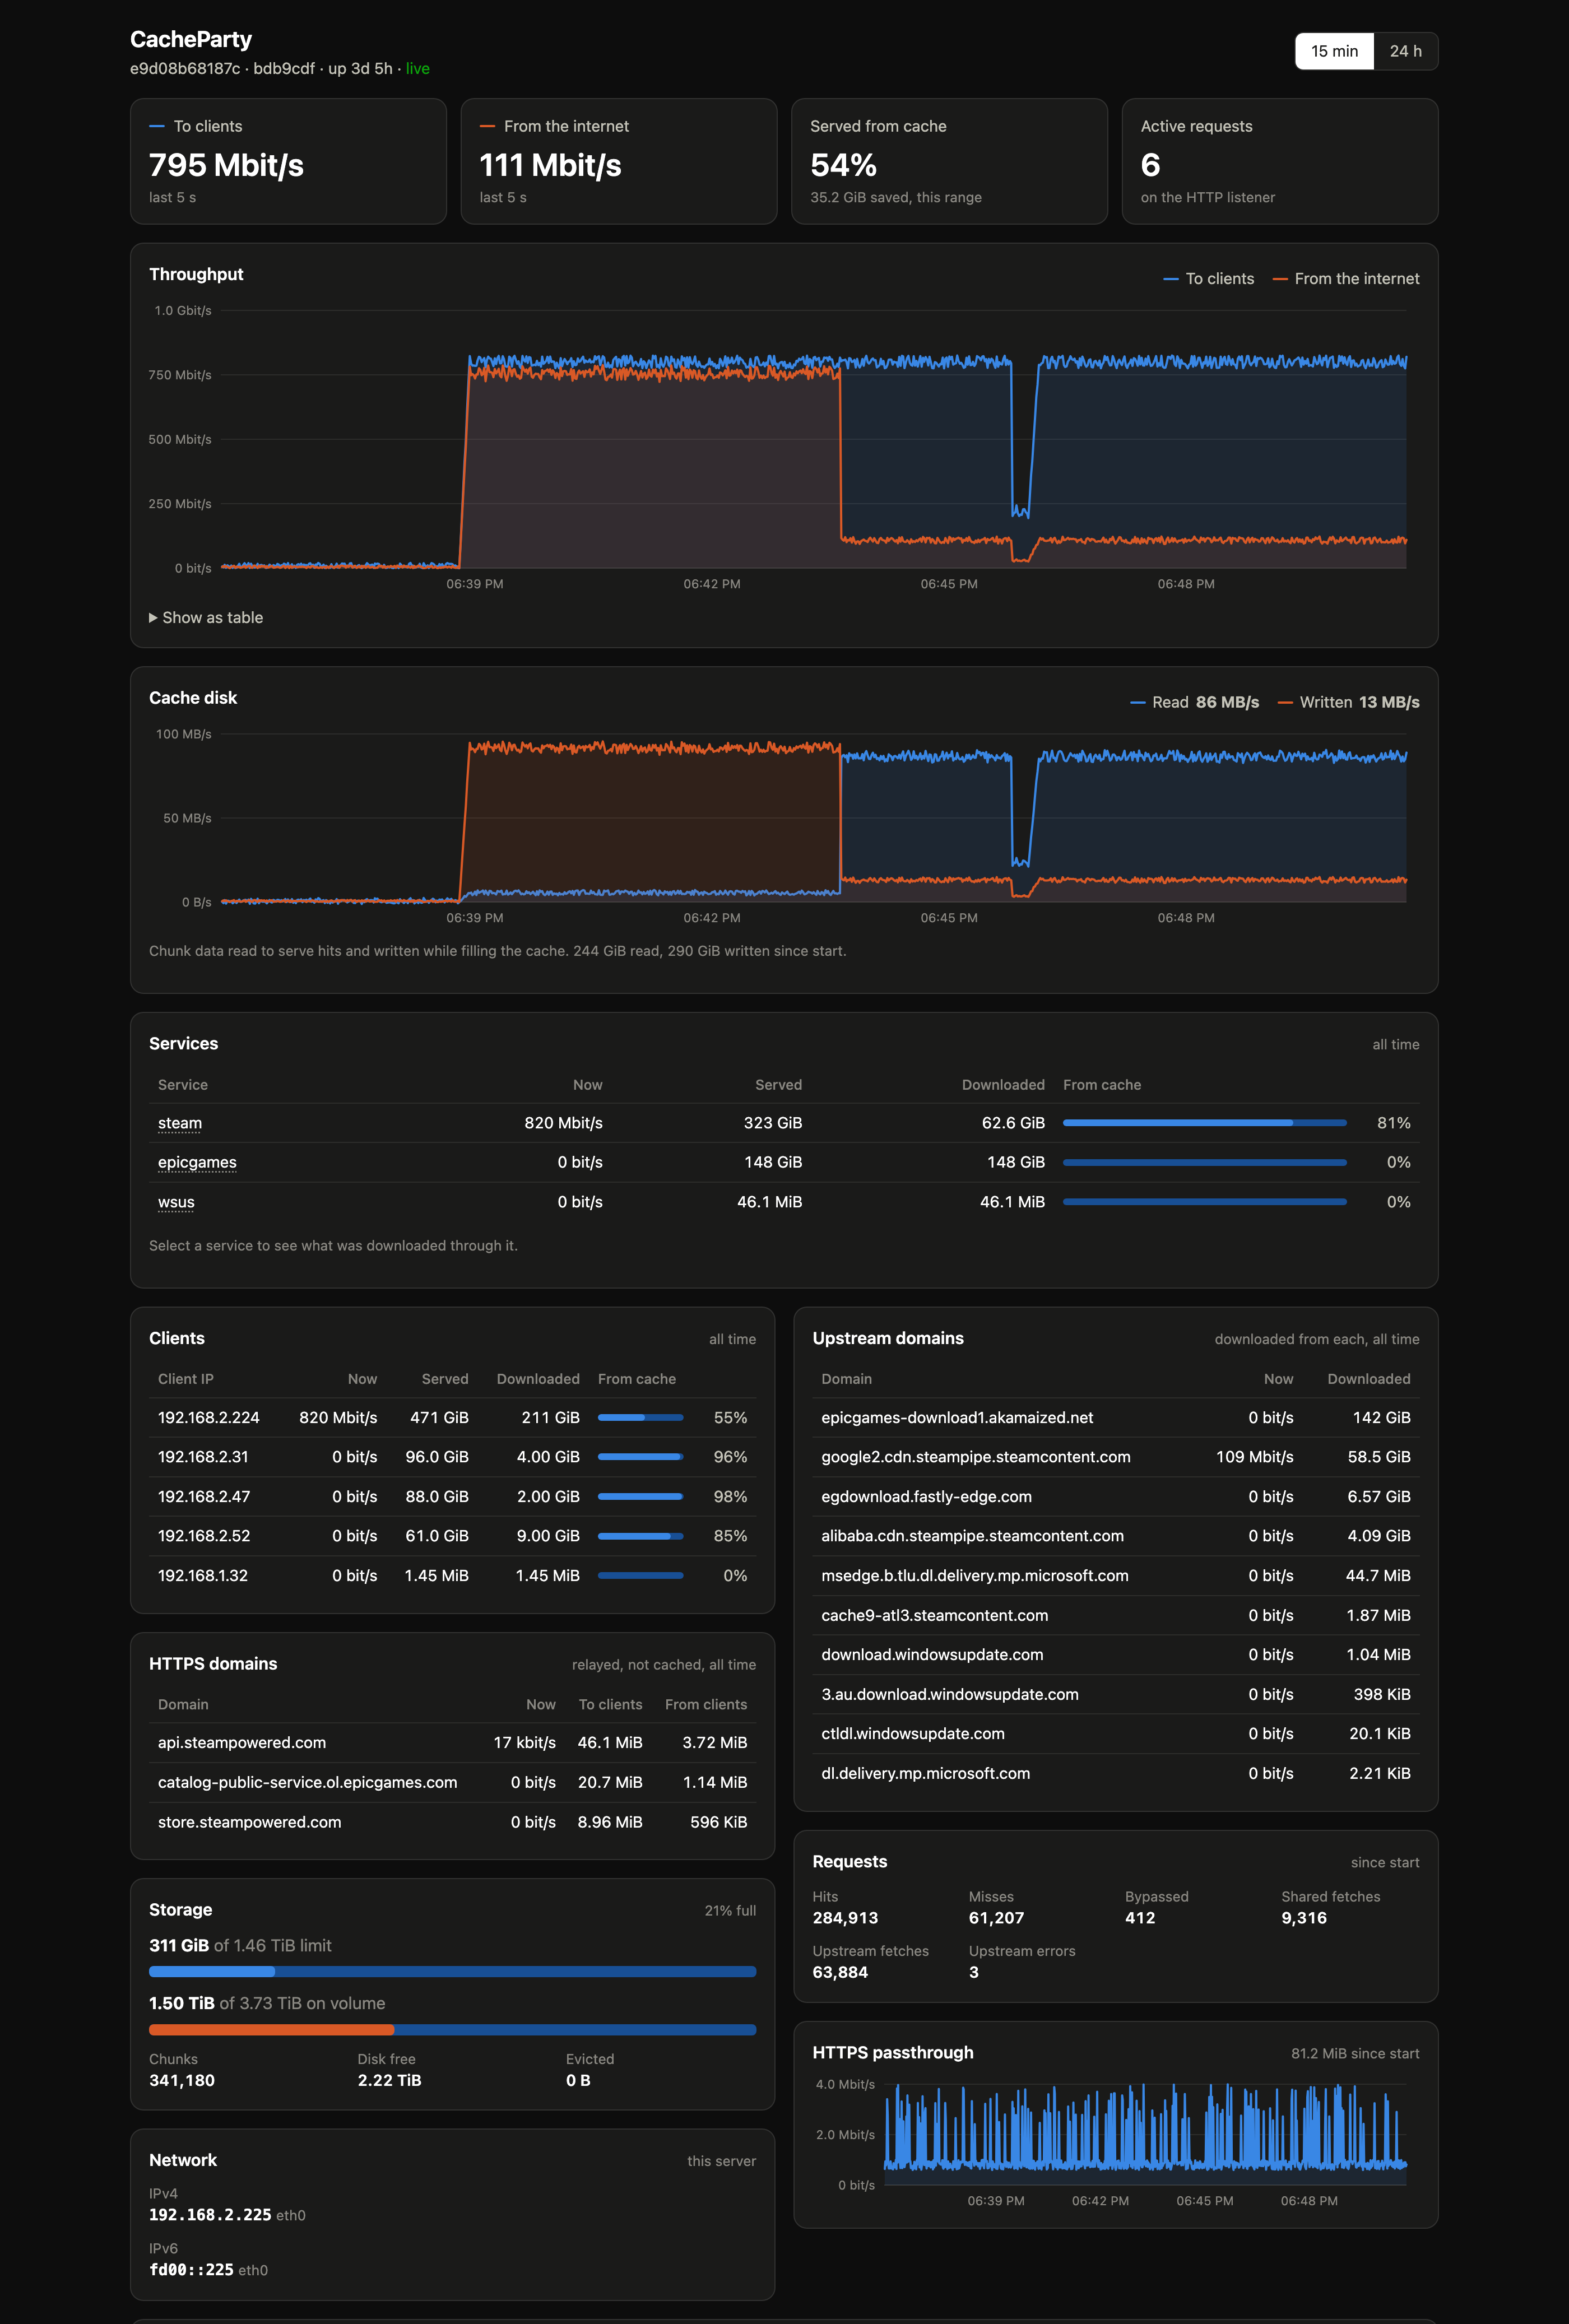Click client IP 192.168.2.224
1569x2324 pixels.
pos(208,1418)
